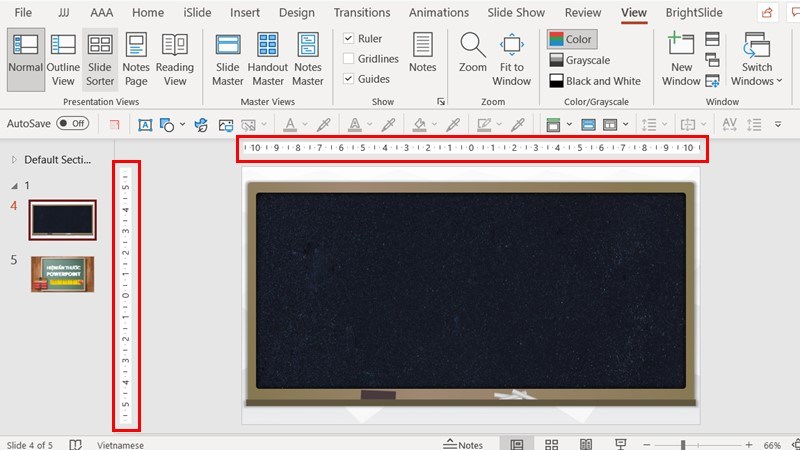Click the Slide Master icon

(x=228, y=58)
